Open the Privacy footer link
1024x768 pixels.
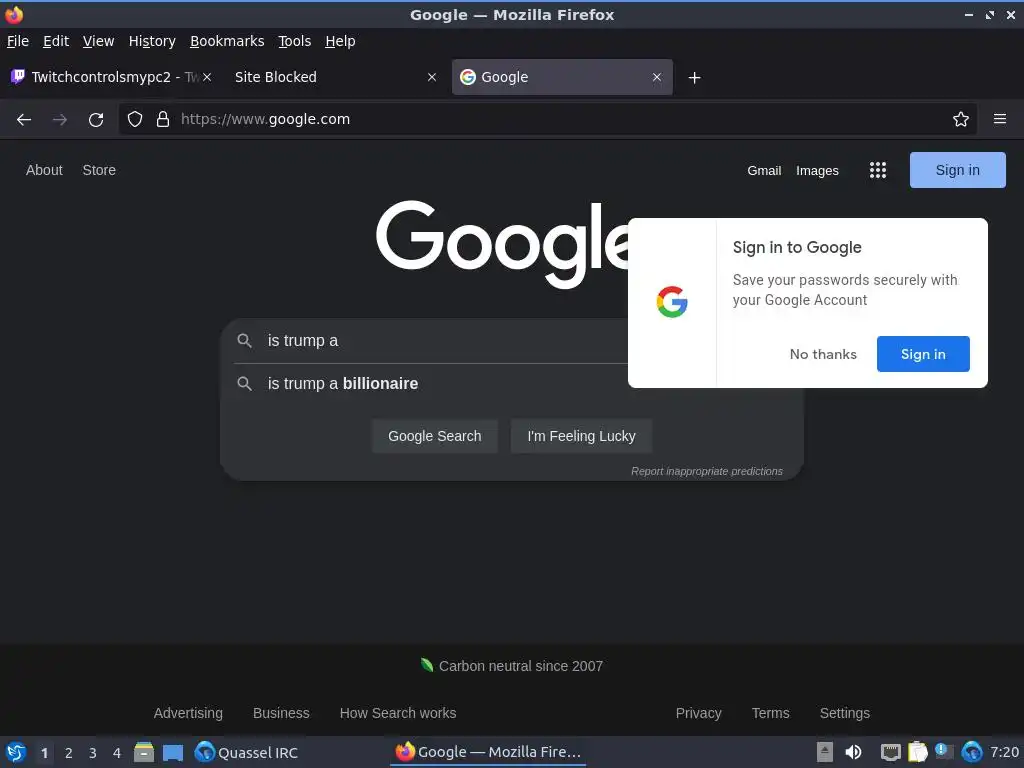tap(698, 713)
